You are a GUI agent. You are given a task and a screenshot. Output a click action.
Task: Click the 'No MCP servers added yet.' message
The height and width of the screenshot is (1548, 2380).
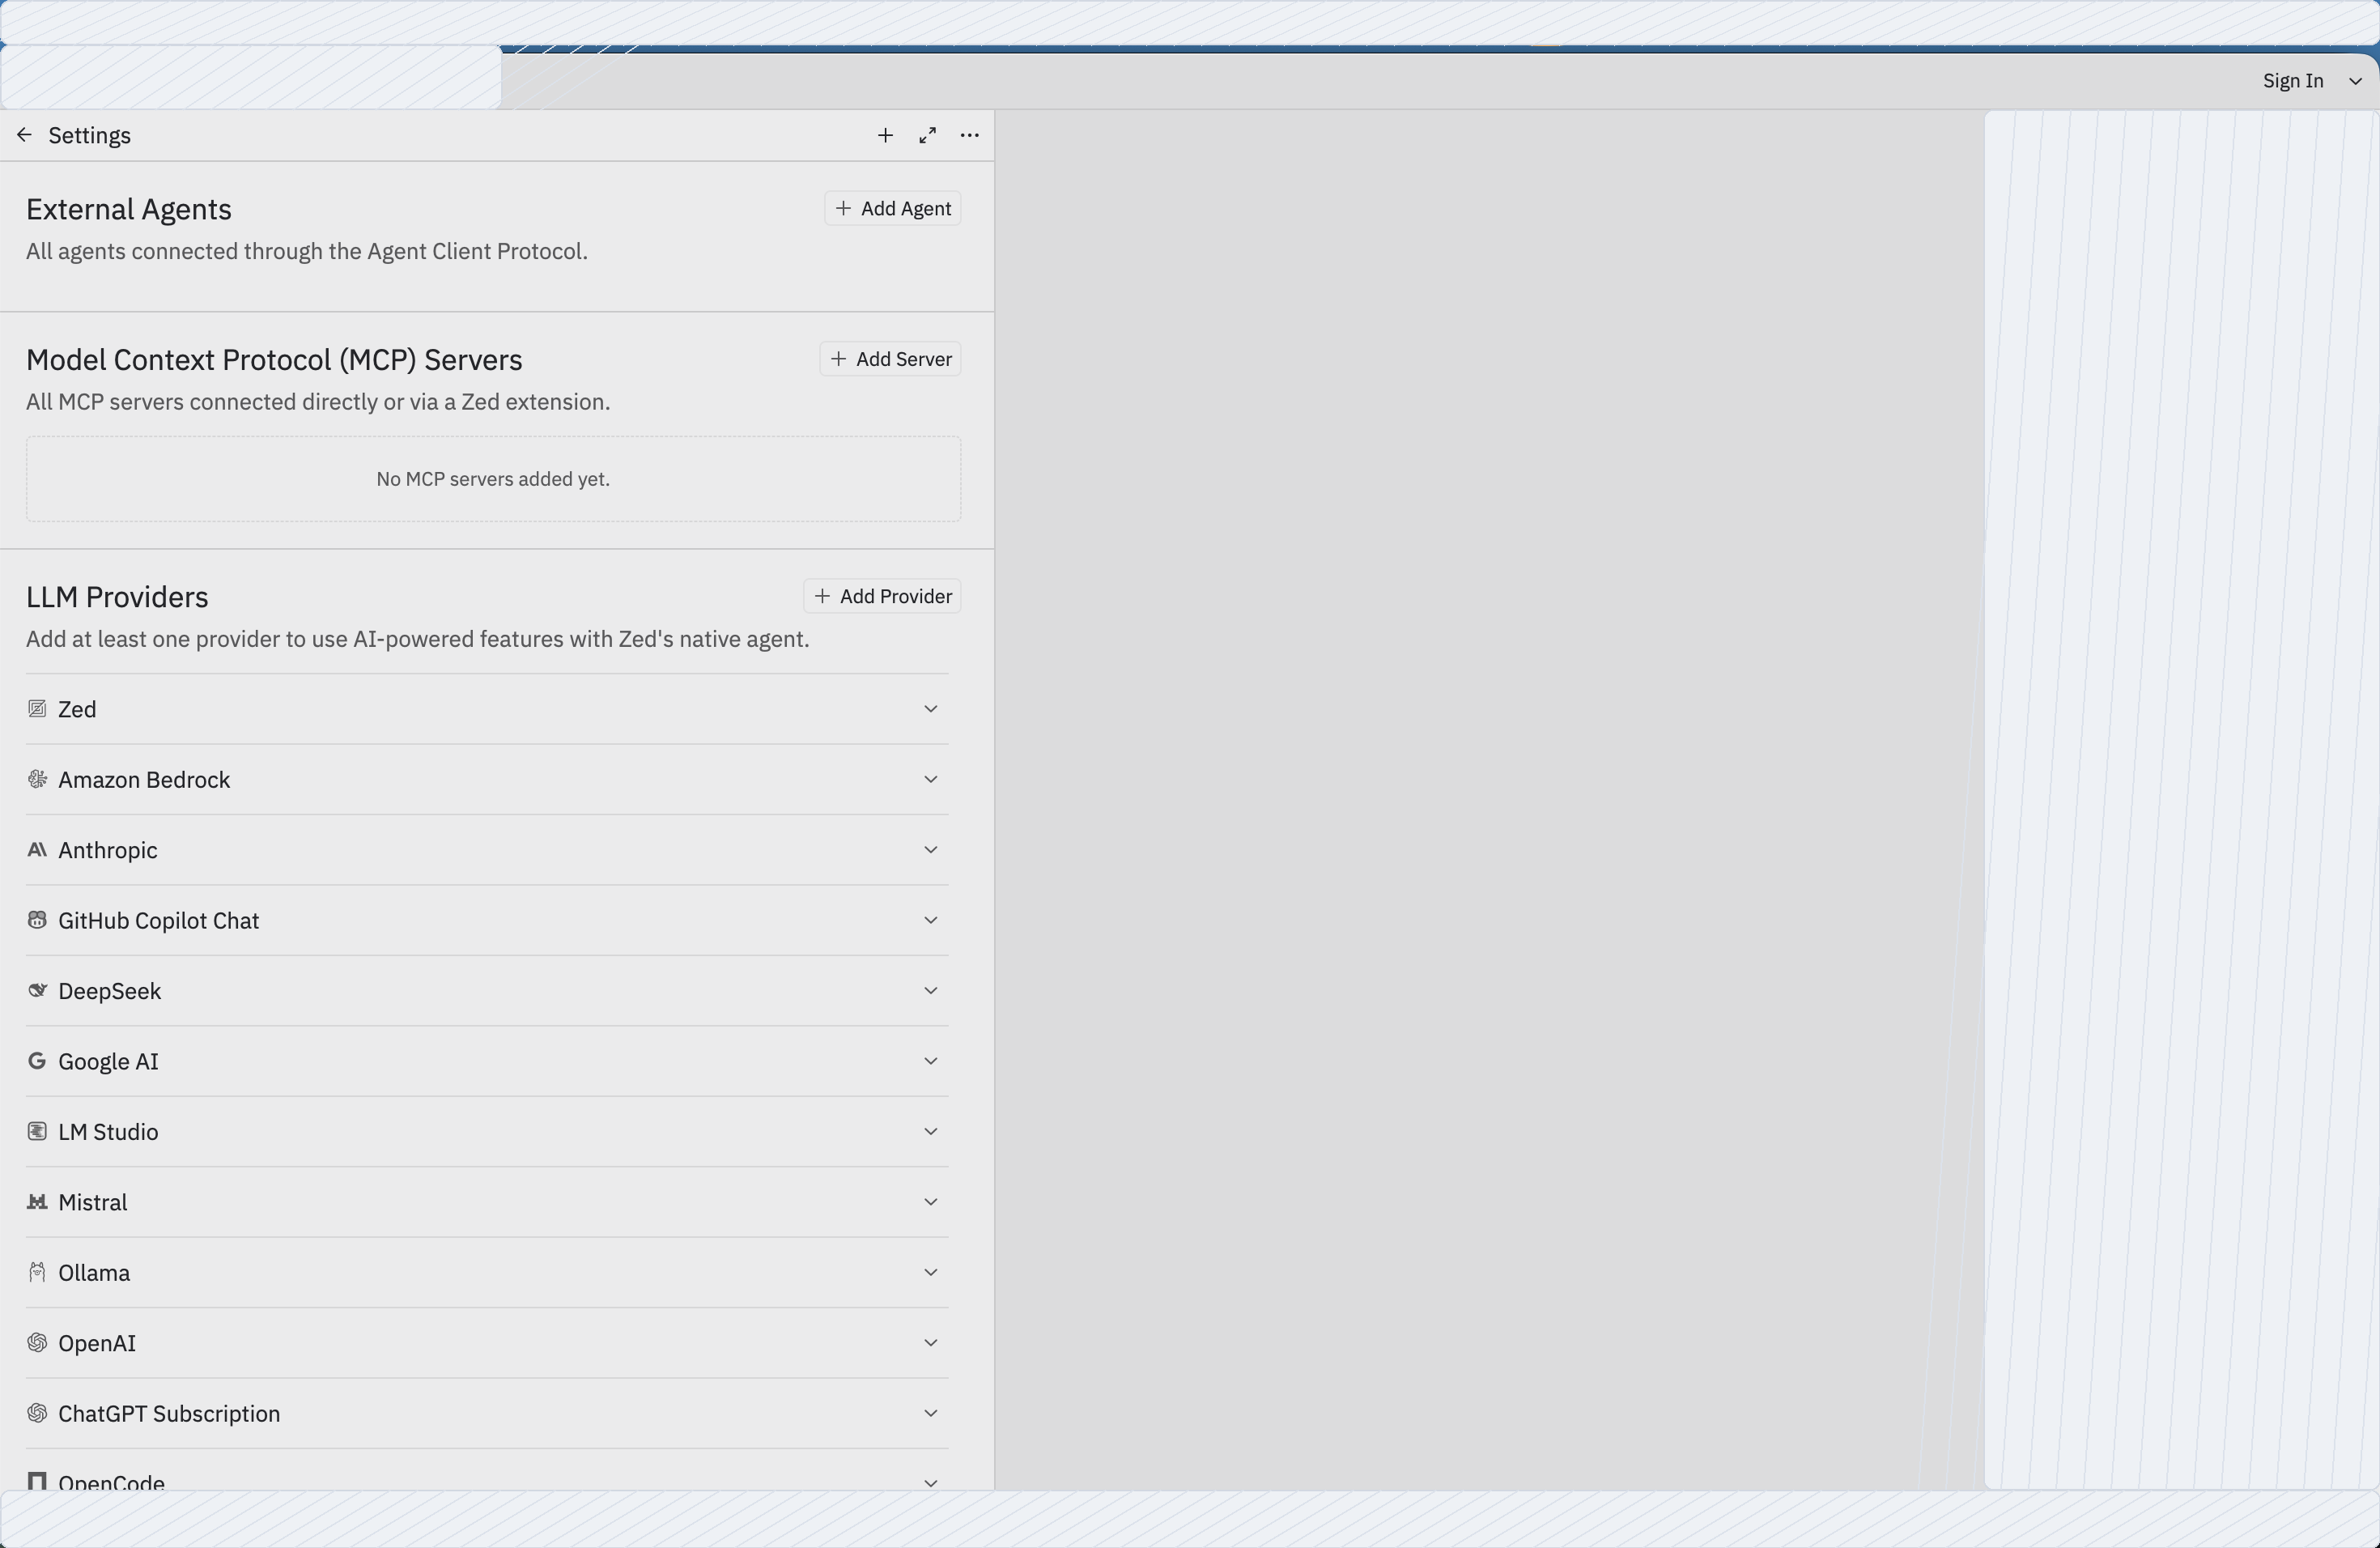point(493,479)
